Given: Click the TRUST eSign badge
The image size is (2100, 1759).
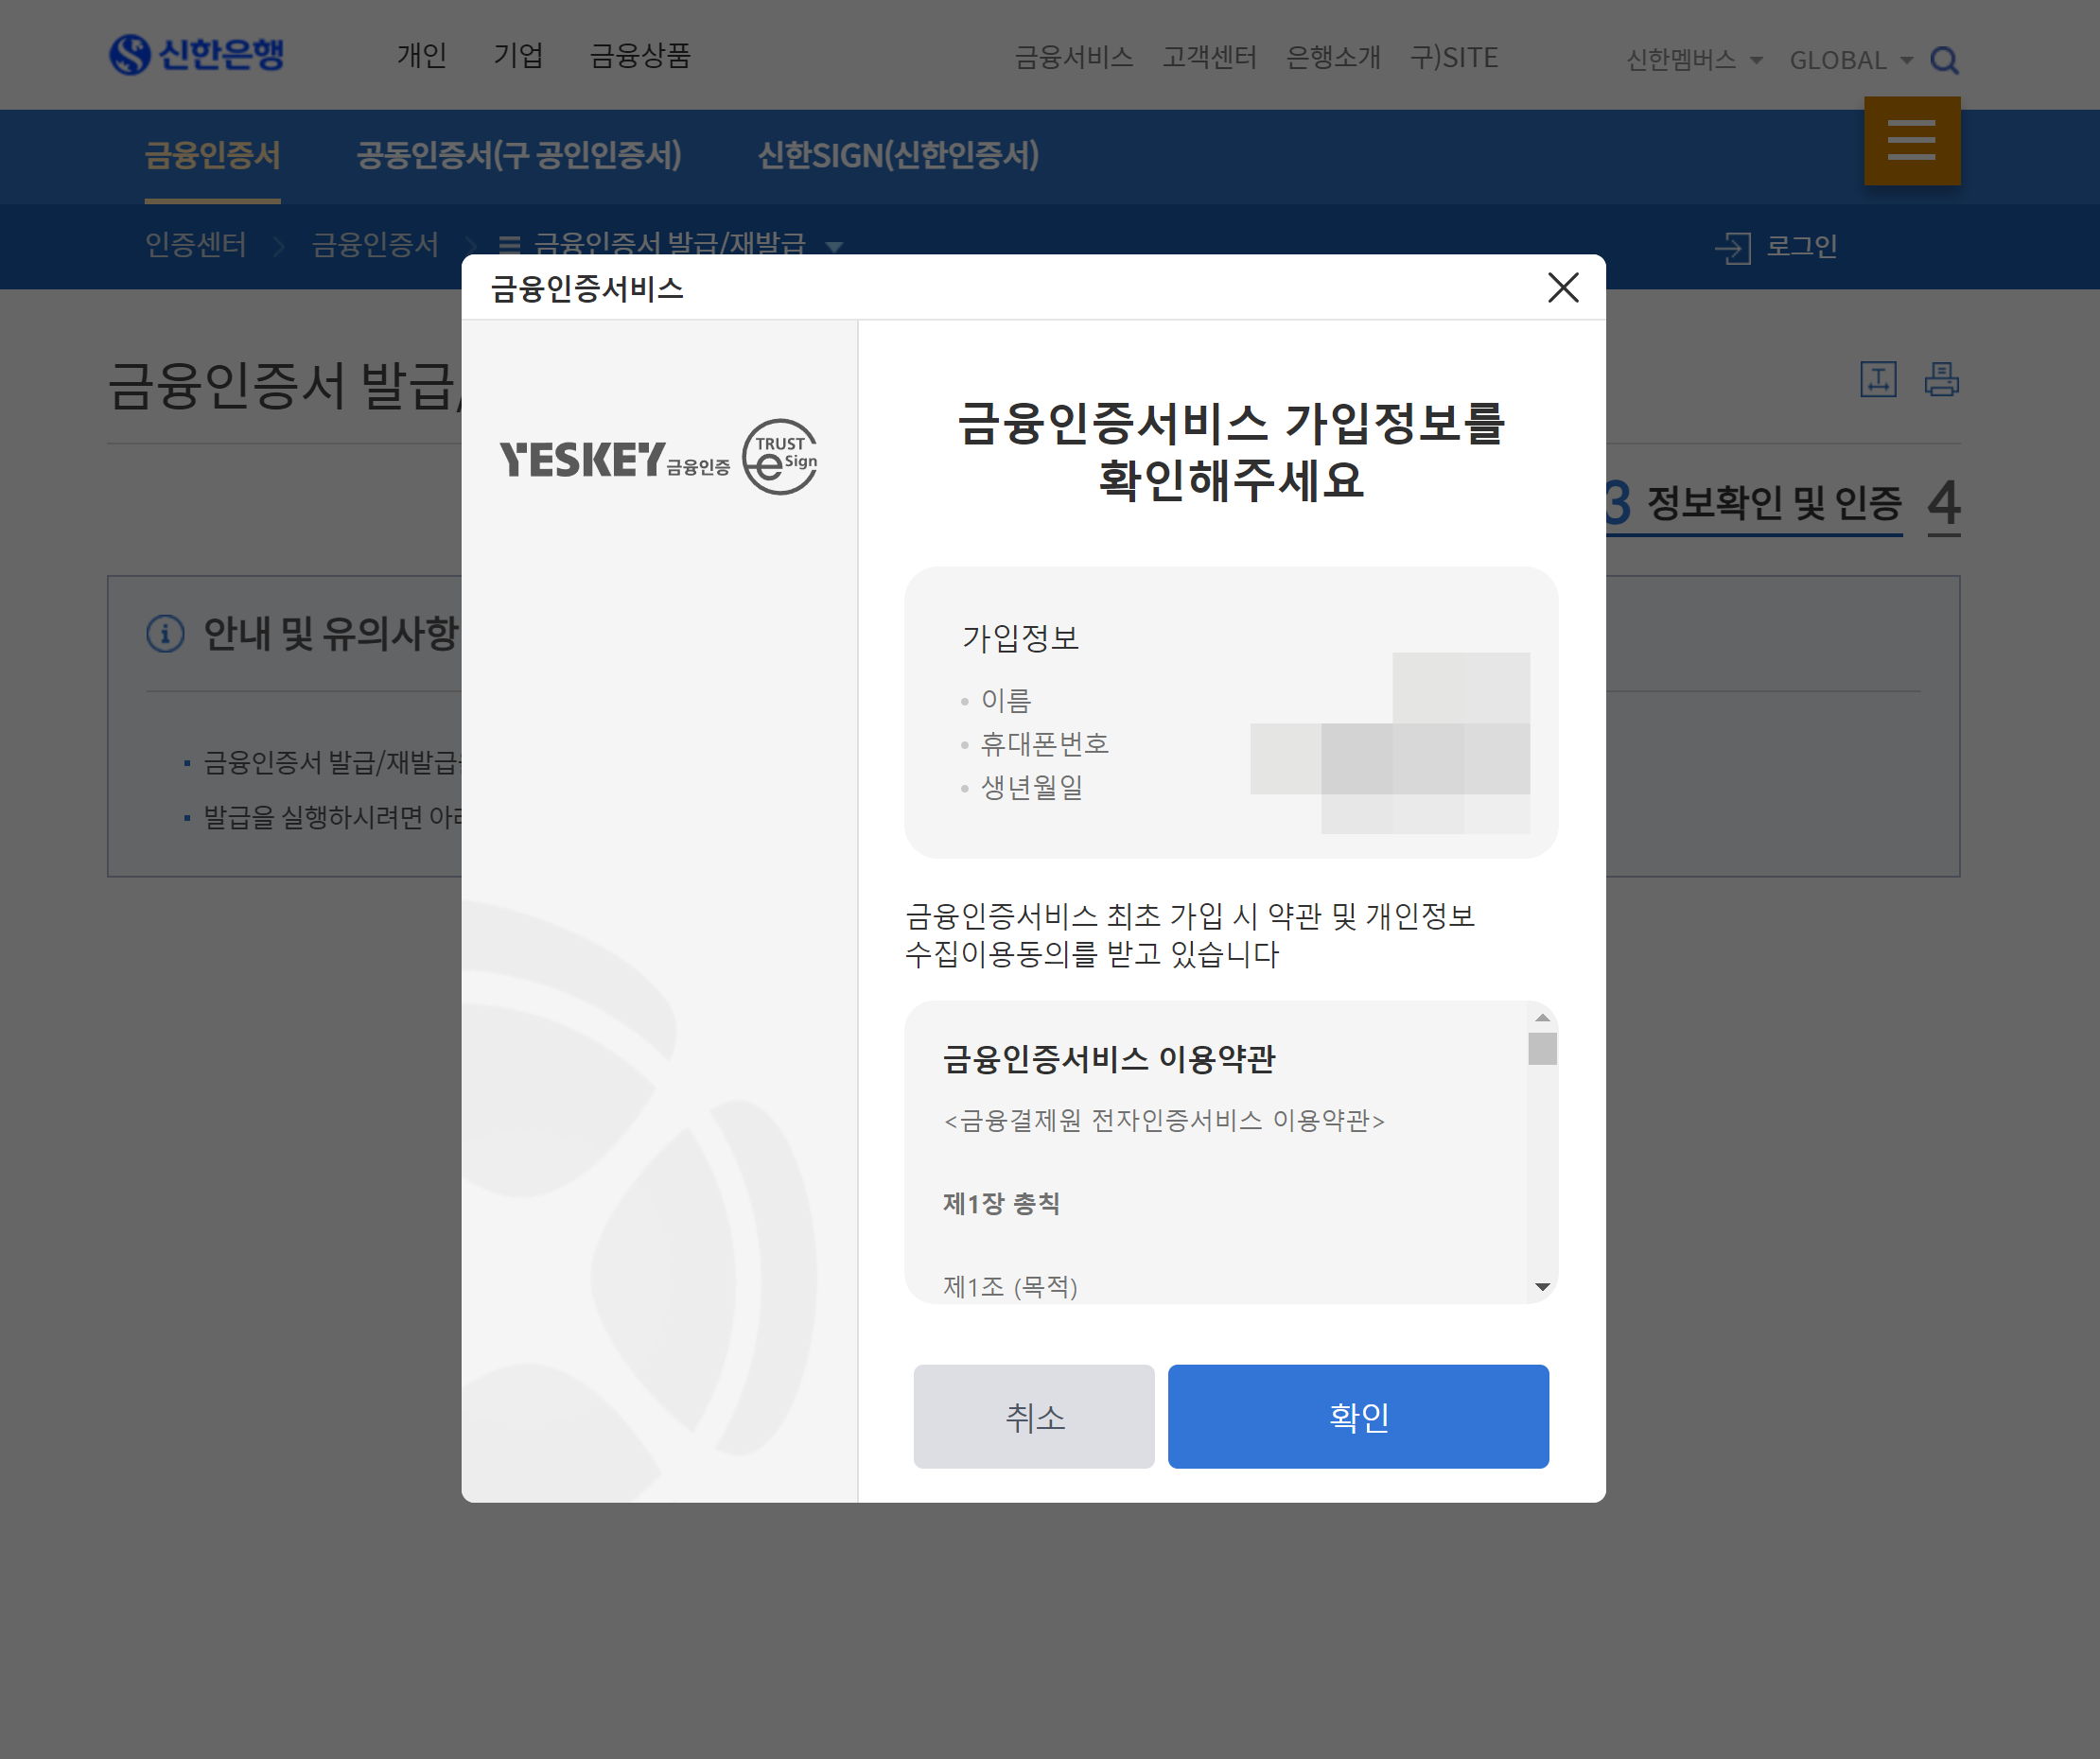Looking at the screenshot, I should [x=780, y=456].
